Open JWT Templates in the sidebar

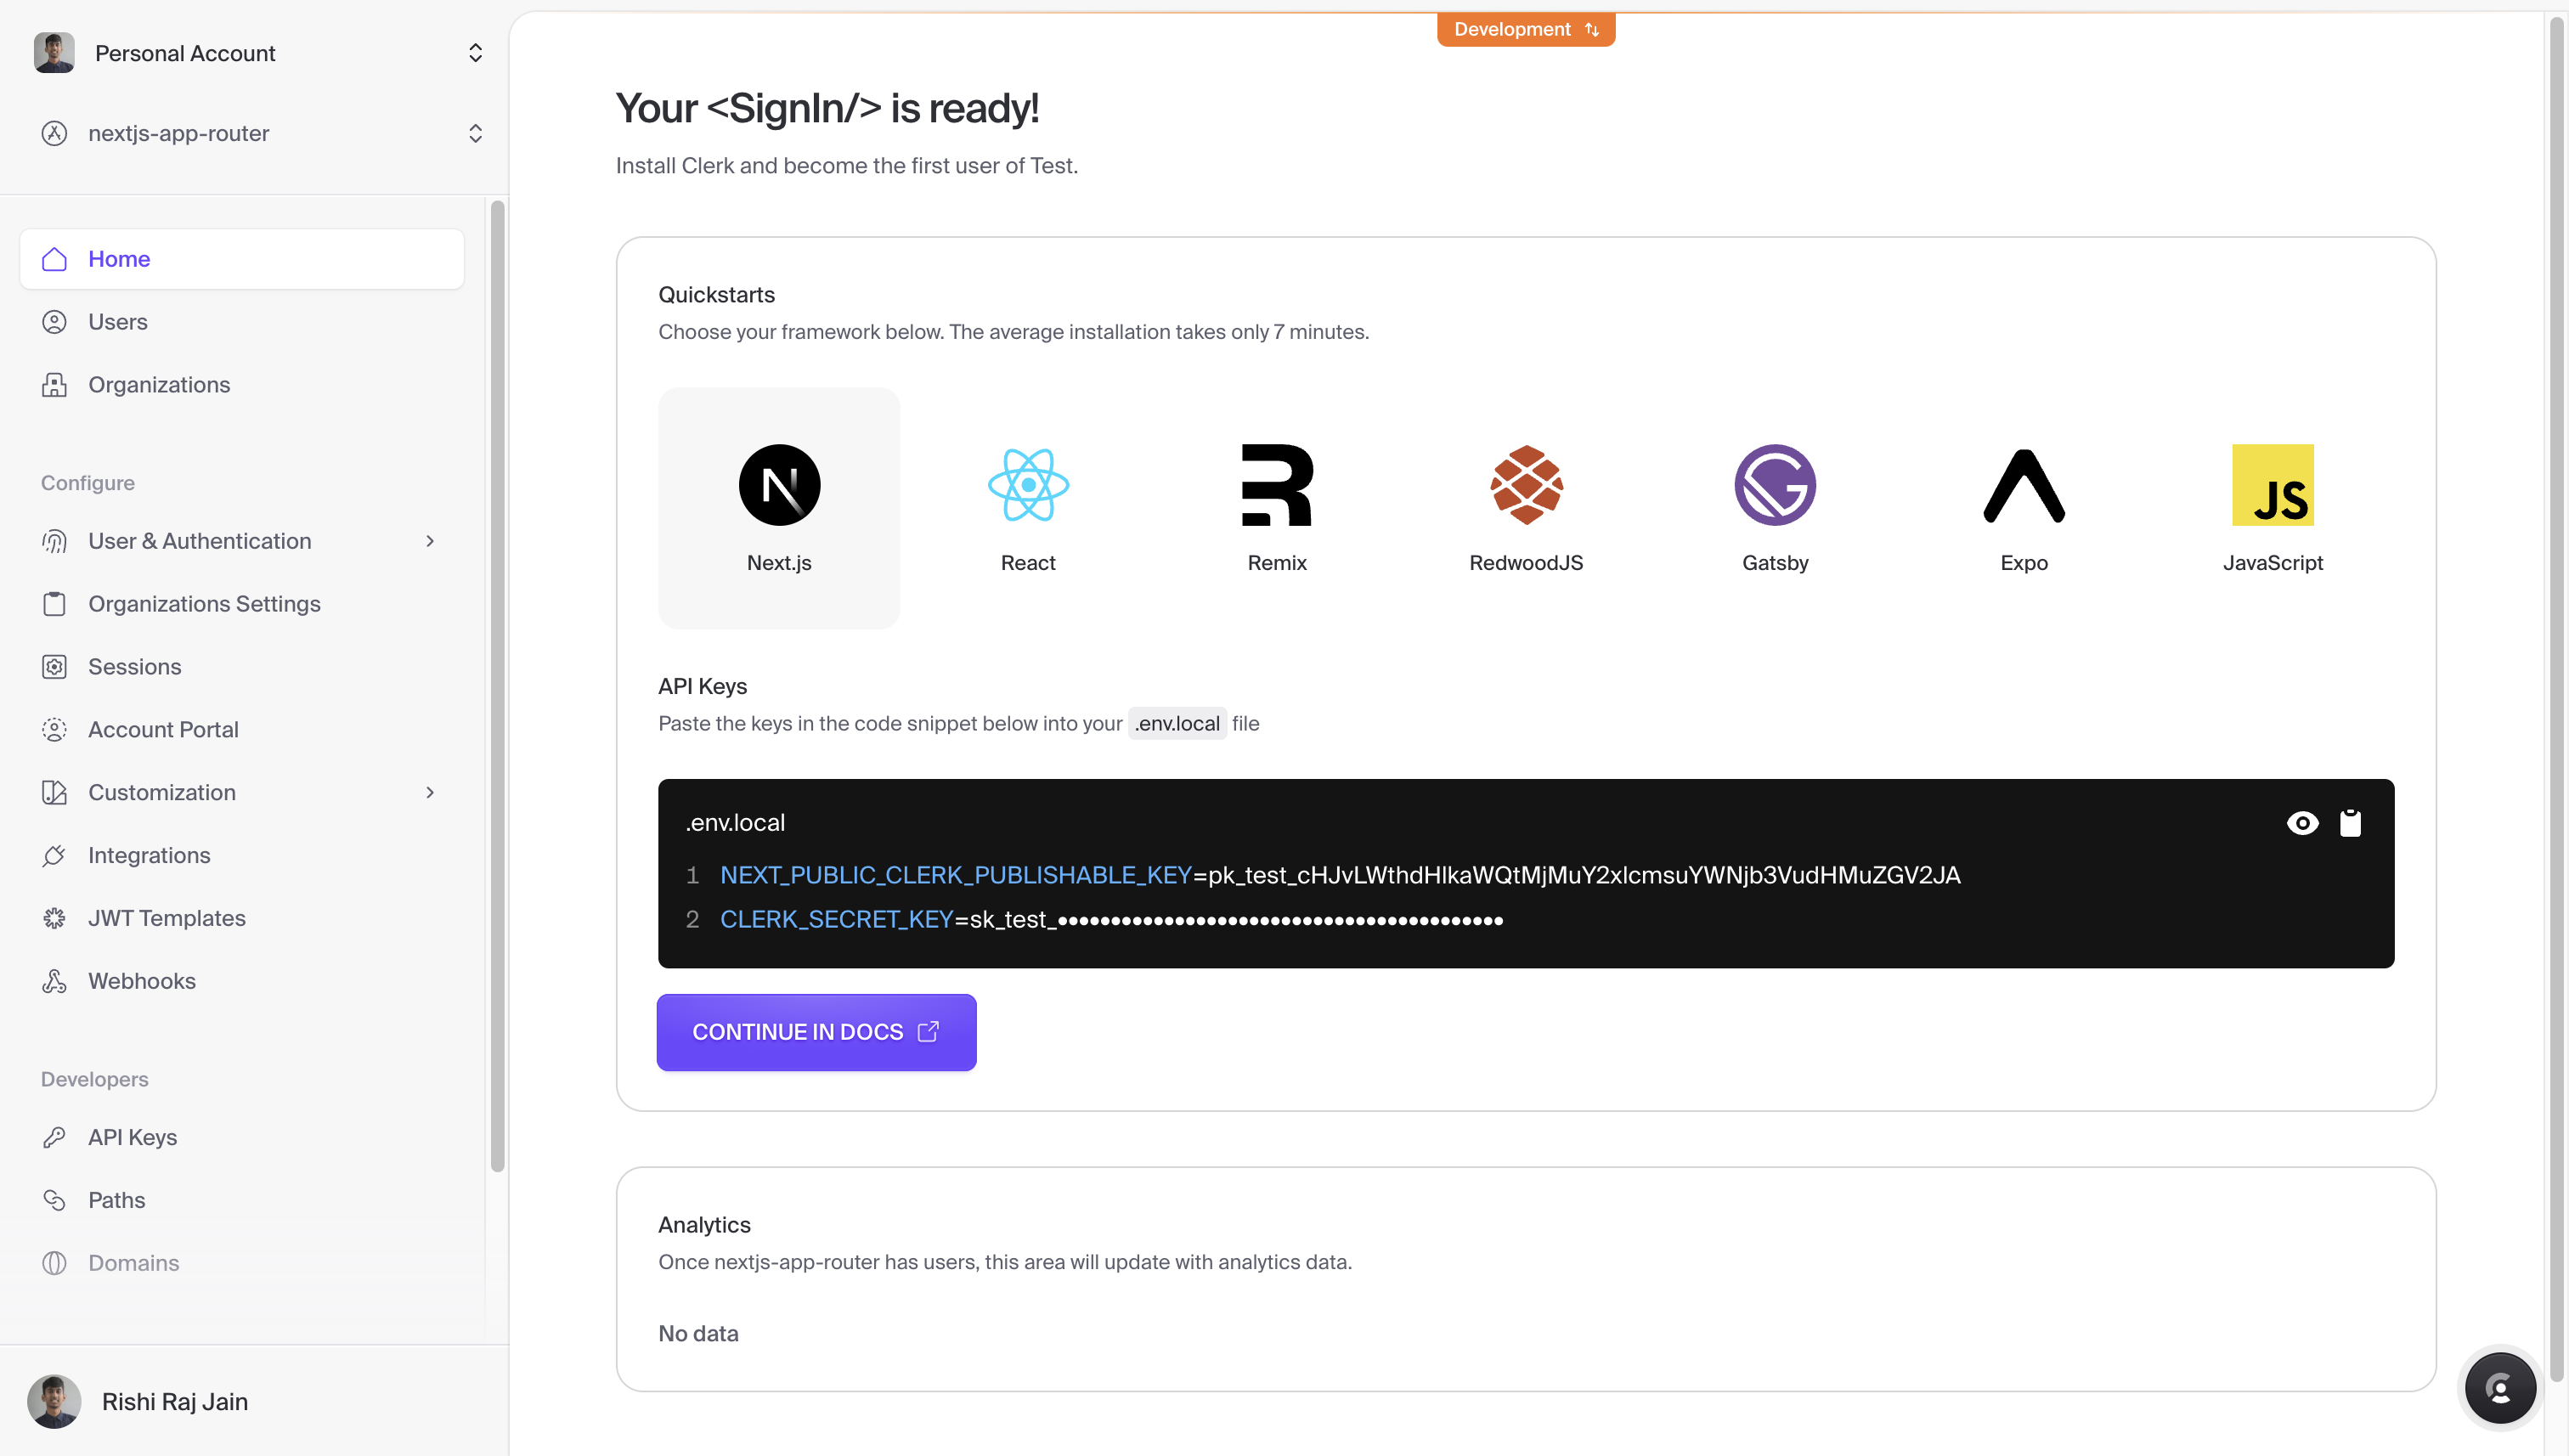[x=166, y=918]
